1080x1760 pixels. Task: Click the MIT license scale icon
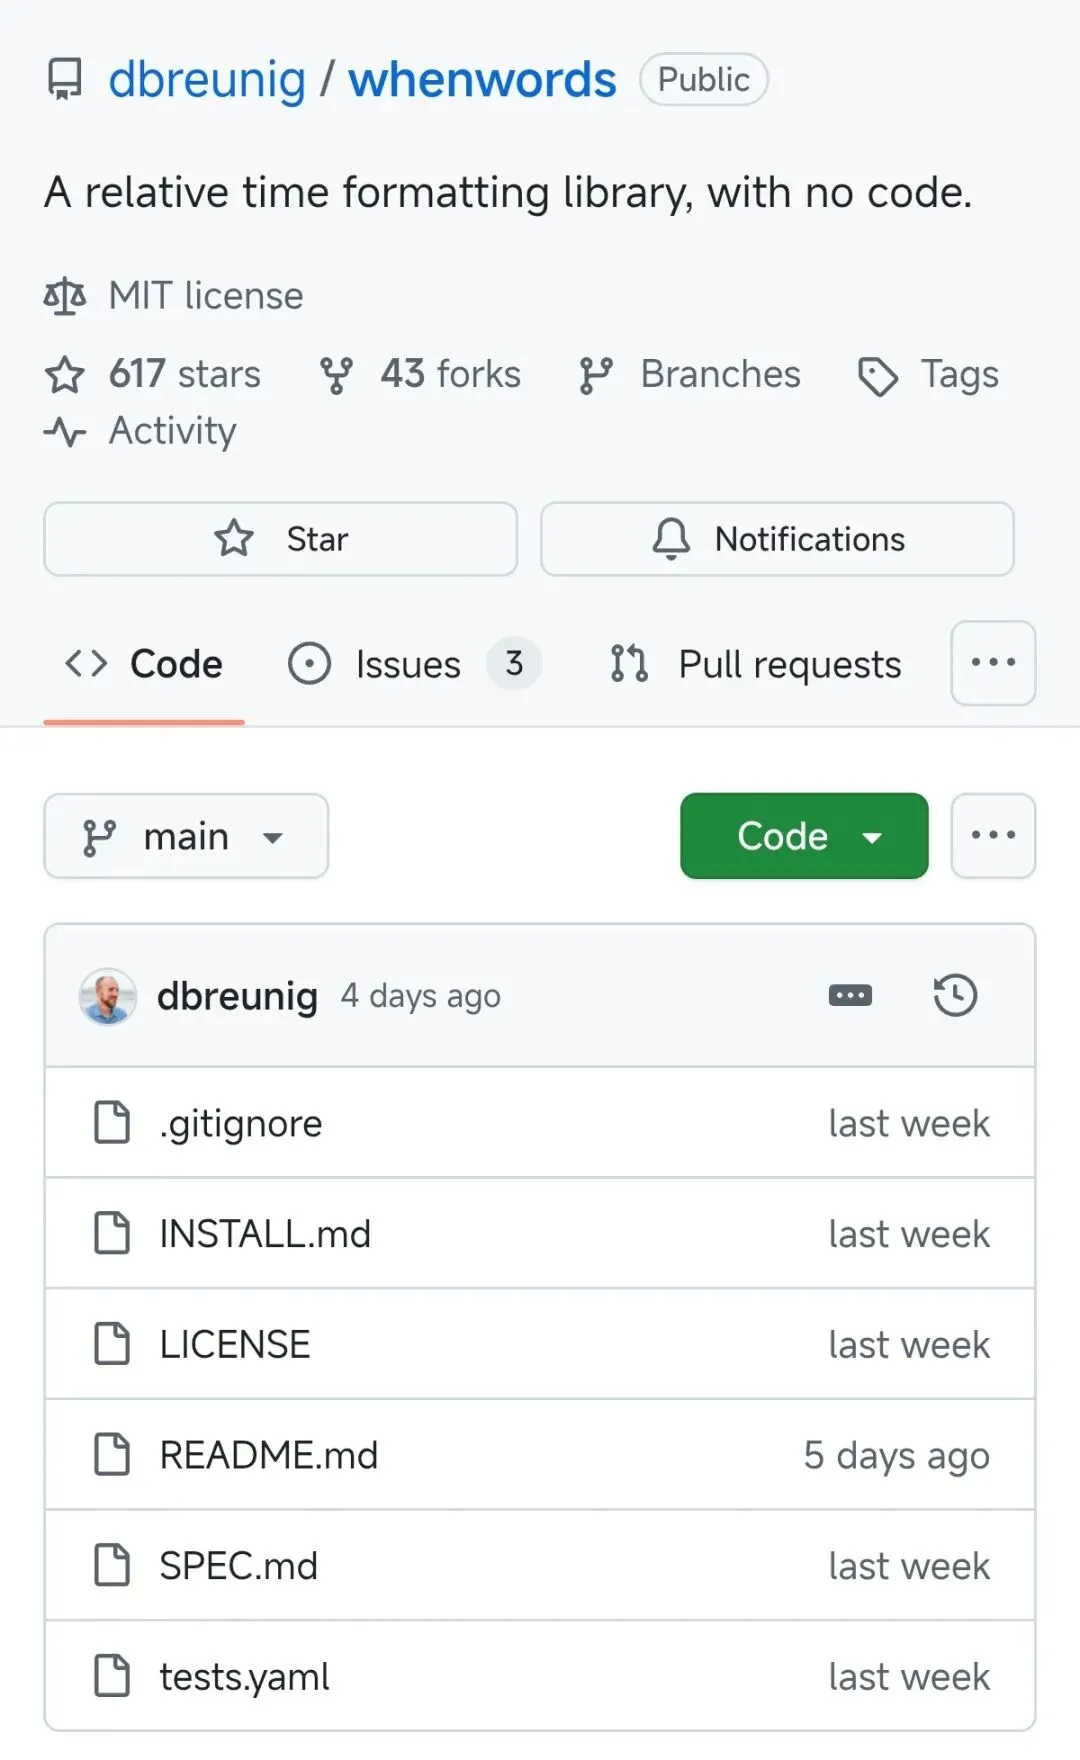(x=65, y=296)
